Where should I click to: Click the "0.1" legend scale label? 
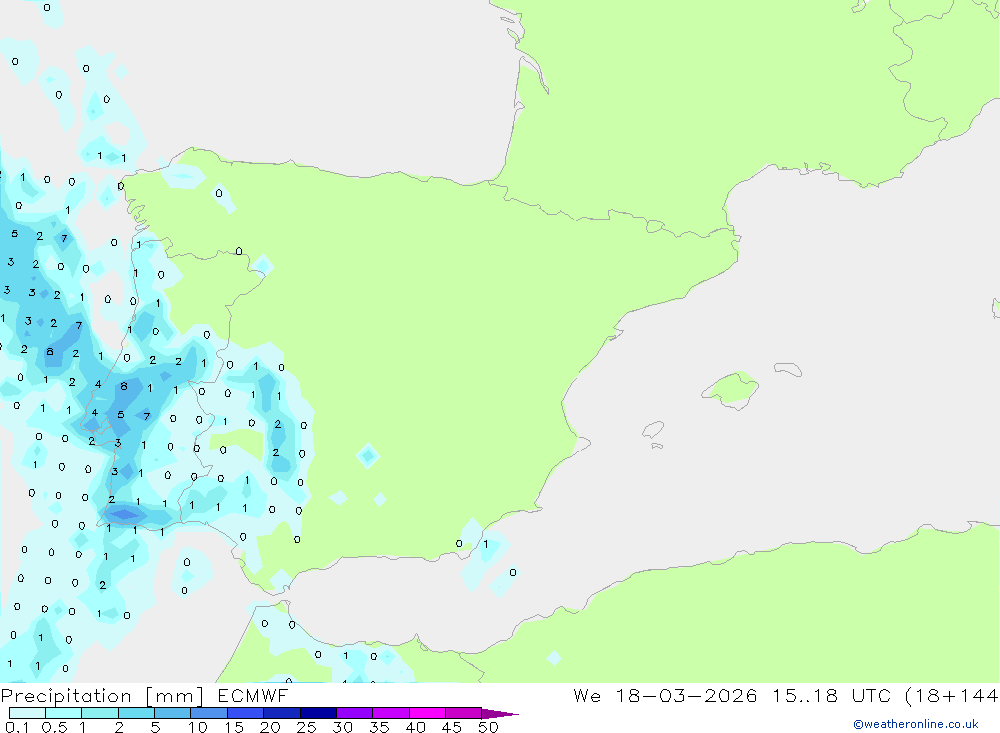click(17, 727)
